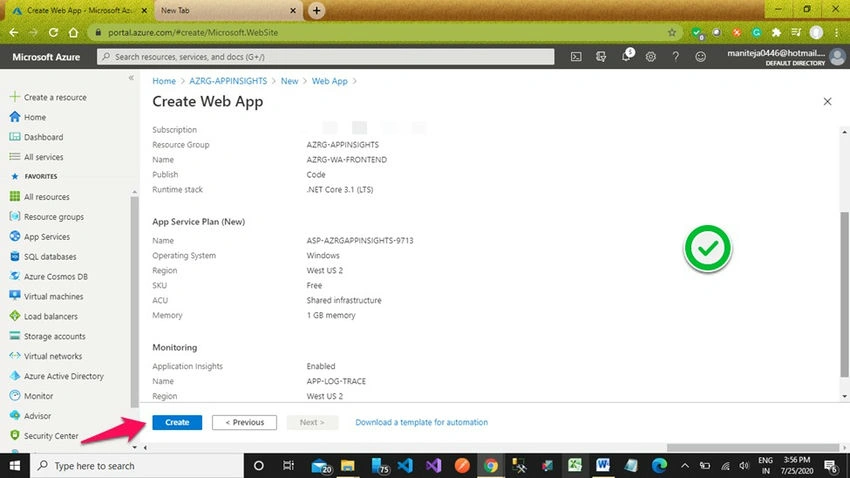Open Download a template for automation link
This screenshot has width=850, height=478.
tap(421, 422)
